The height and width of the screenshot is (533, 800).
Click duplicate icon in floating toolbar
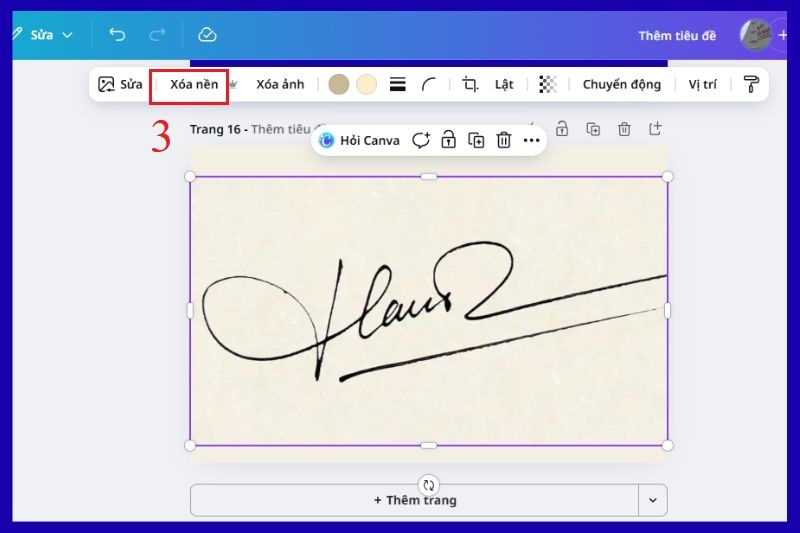click(476, 140)
